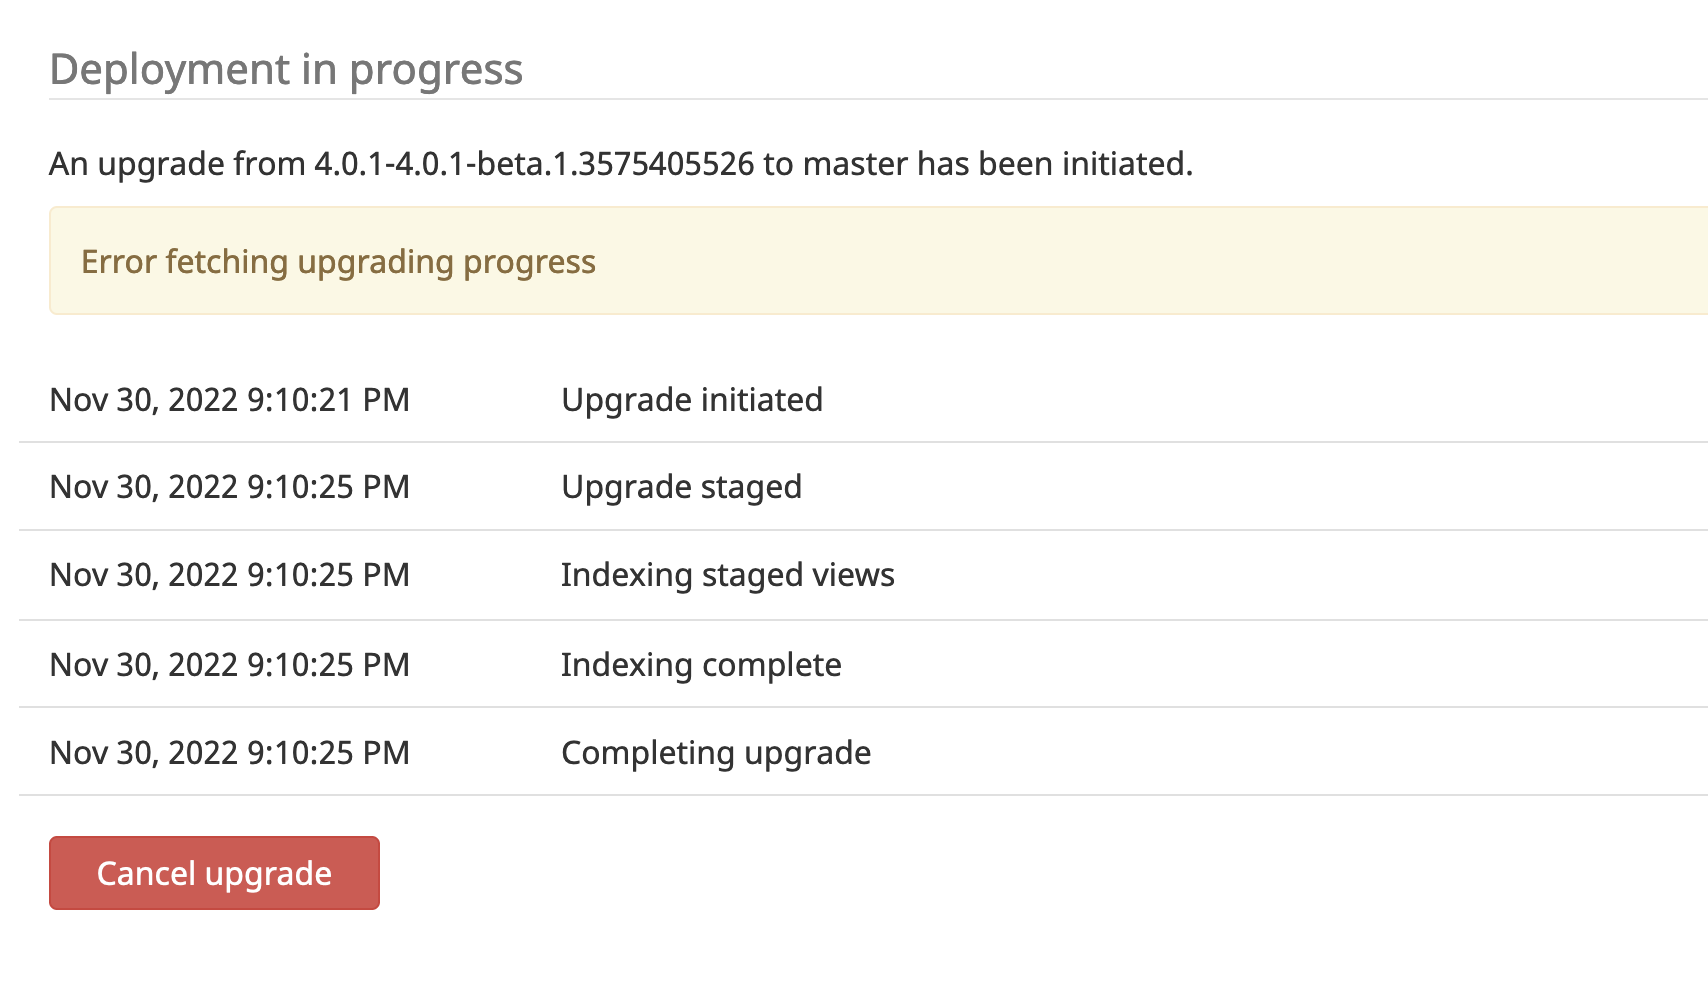The width and height of the screenshot is (1708, 992).
Task: Click the word master in the upgrade description
Action: point(857,163)
